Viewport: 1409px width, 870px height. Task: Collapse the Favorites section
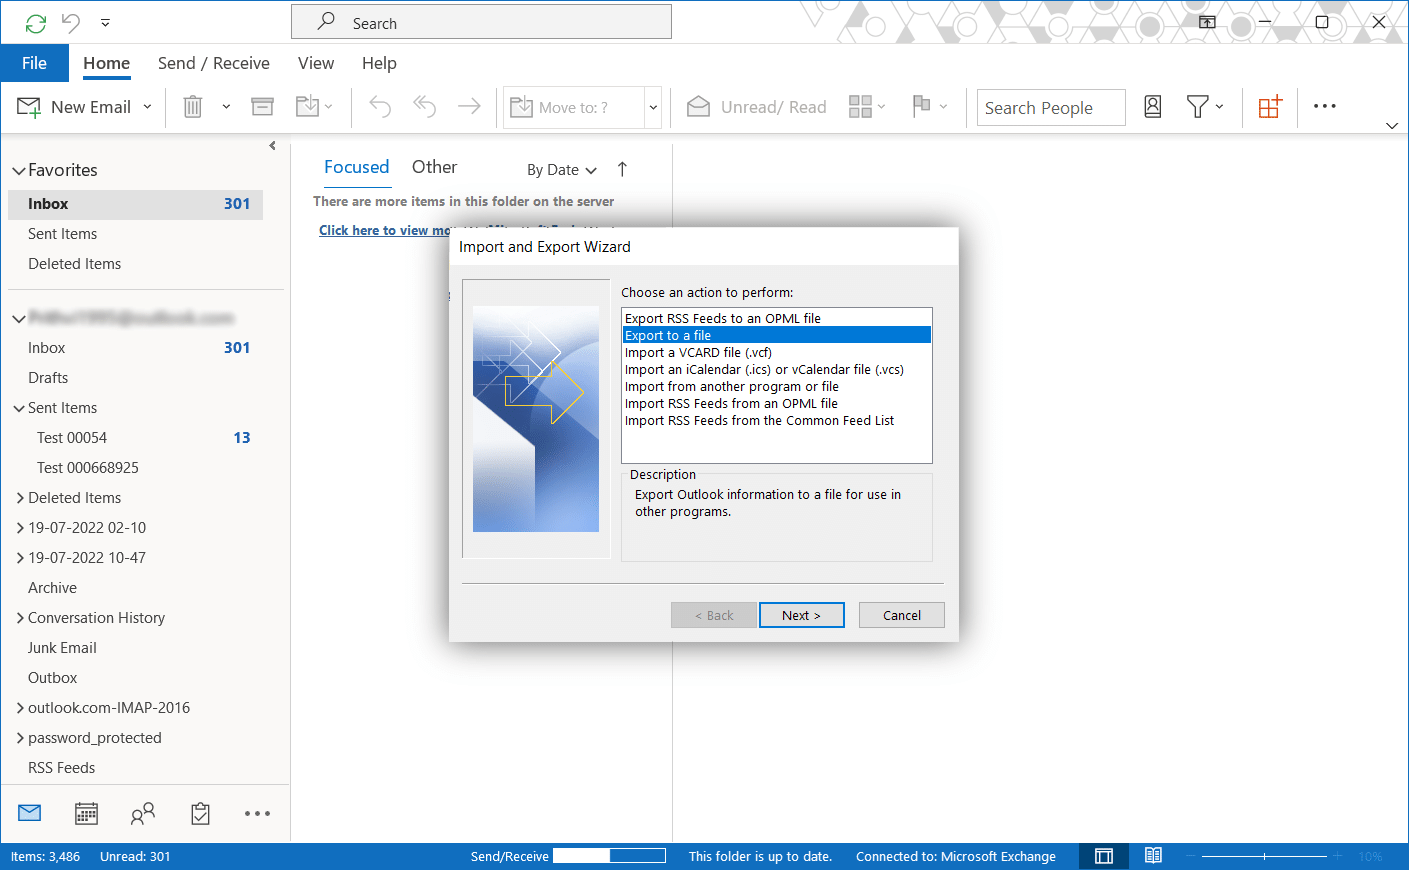[18, 171]
